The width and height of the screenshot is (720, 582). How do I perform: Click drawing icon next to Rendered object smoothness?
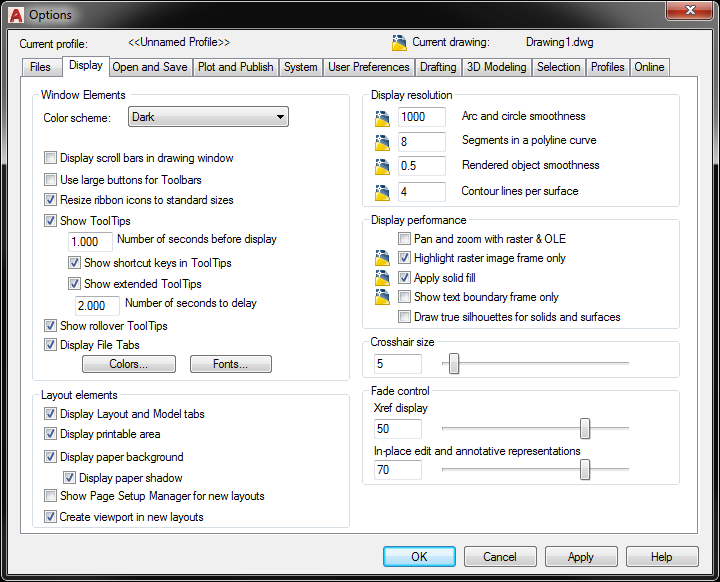pos(382,166)
